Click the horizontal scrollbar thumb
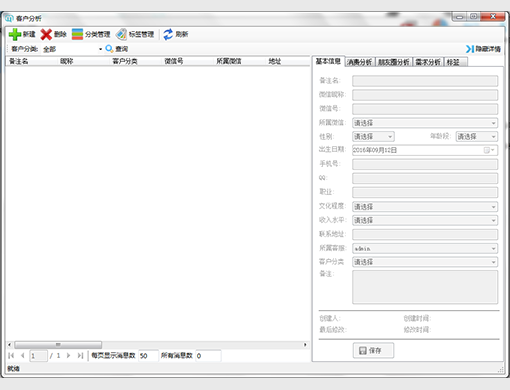The height and width of the screenshot is (390, 510). point(58,344)
